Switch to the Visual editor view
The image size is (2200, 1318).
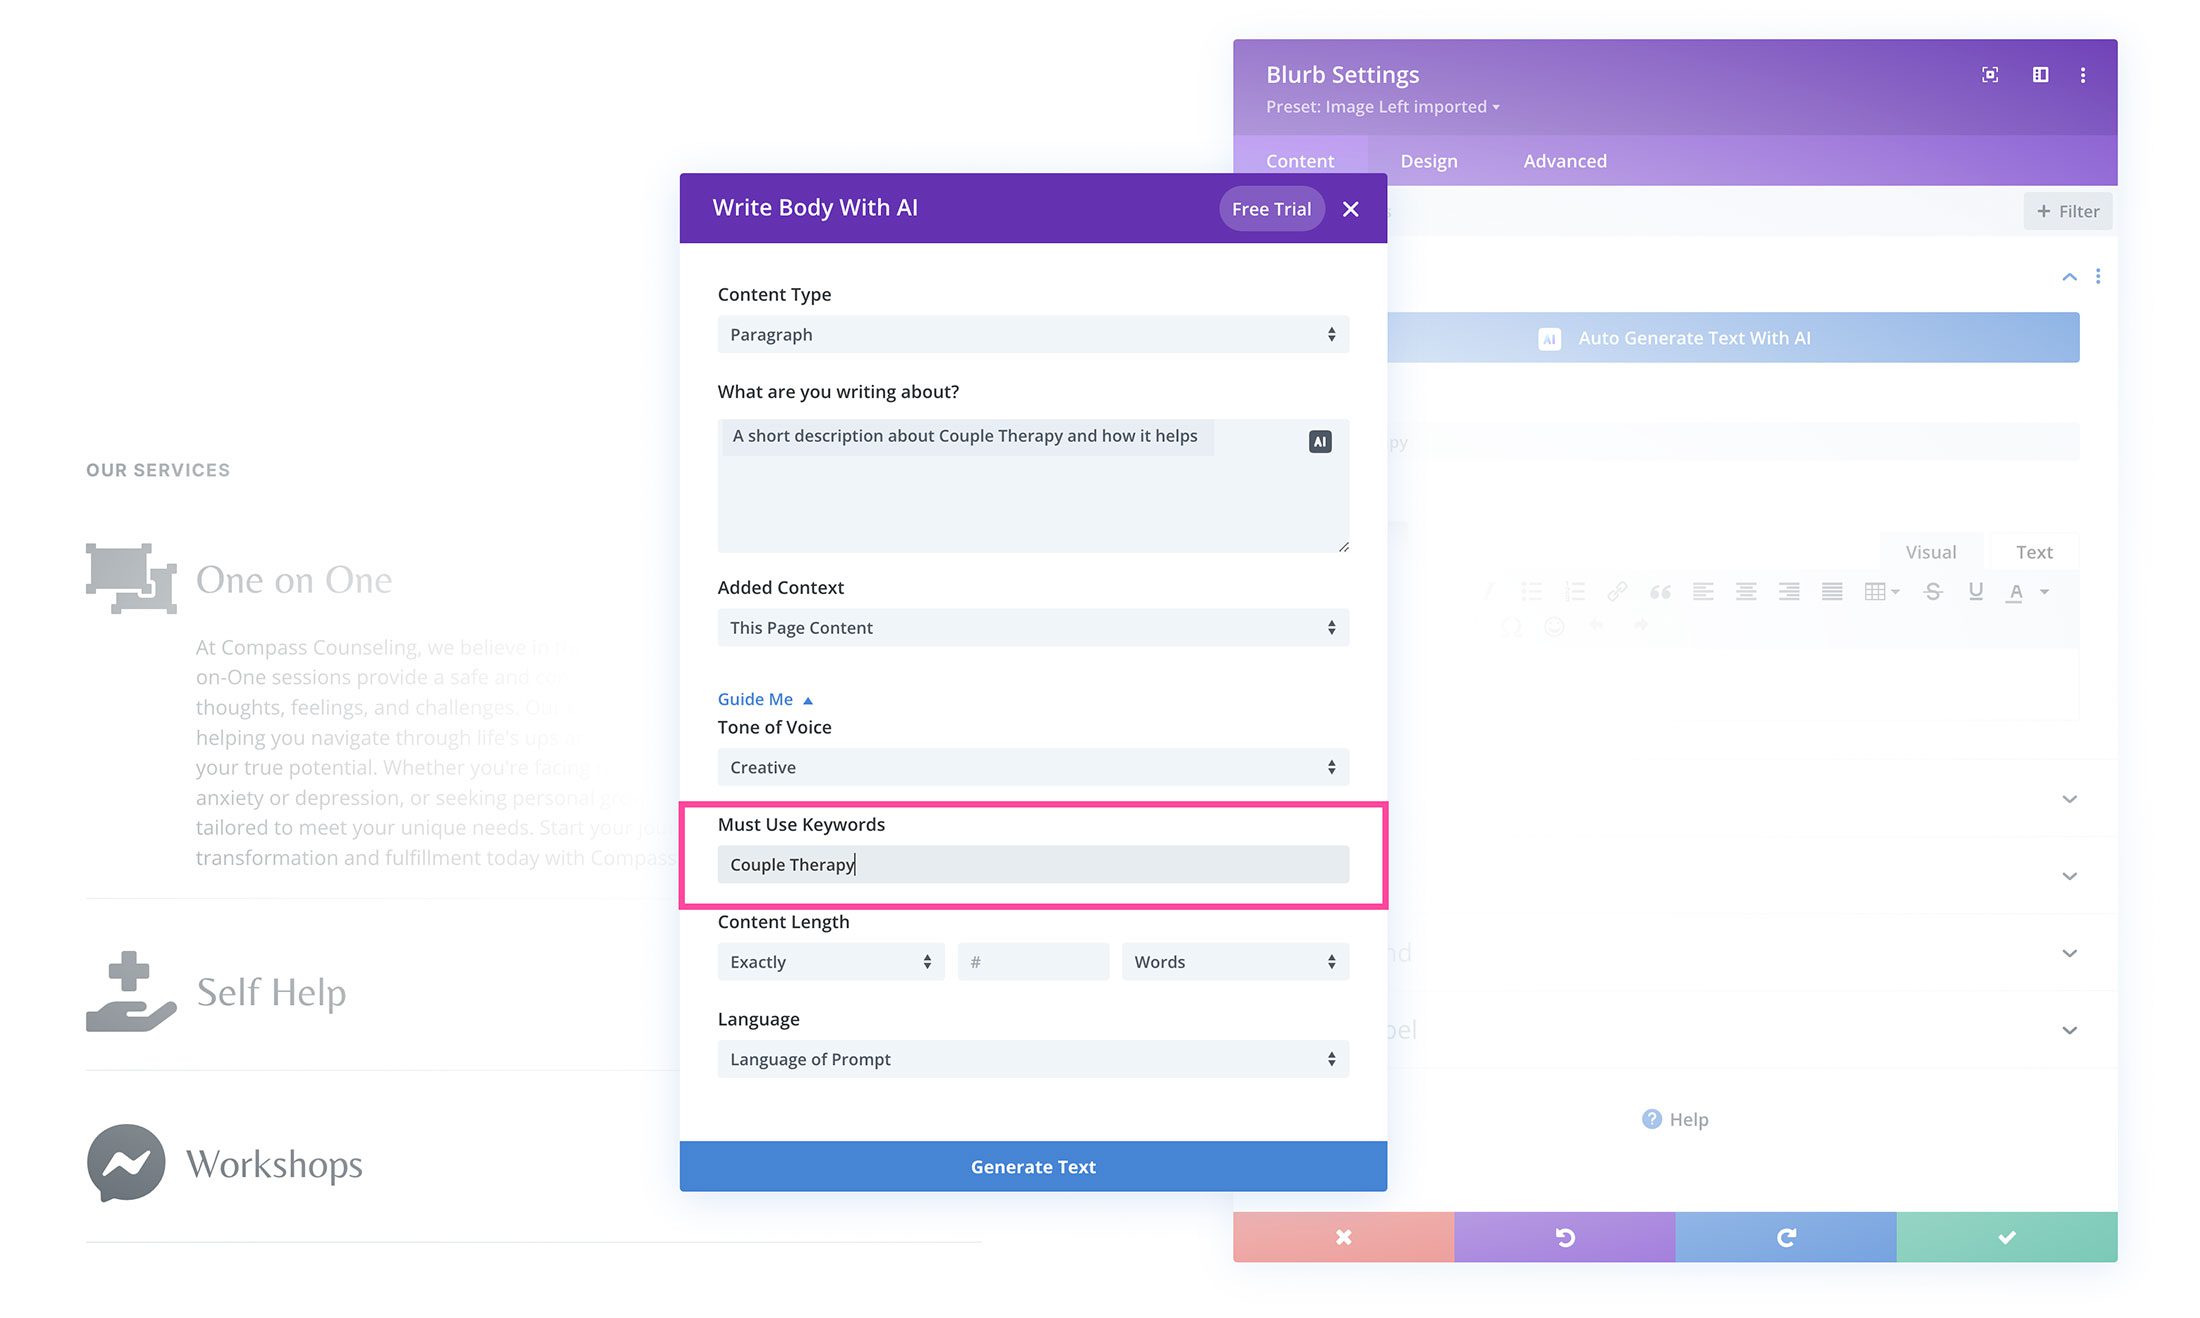point(1932,551)
